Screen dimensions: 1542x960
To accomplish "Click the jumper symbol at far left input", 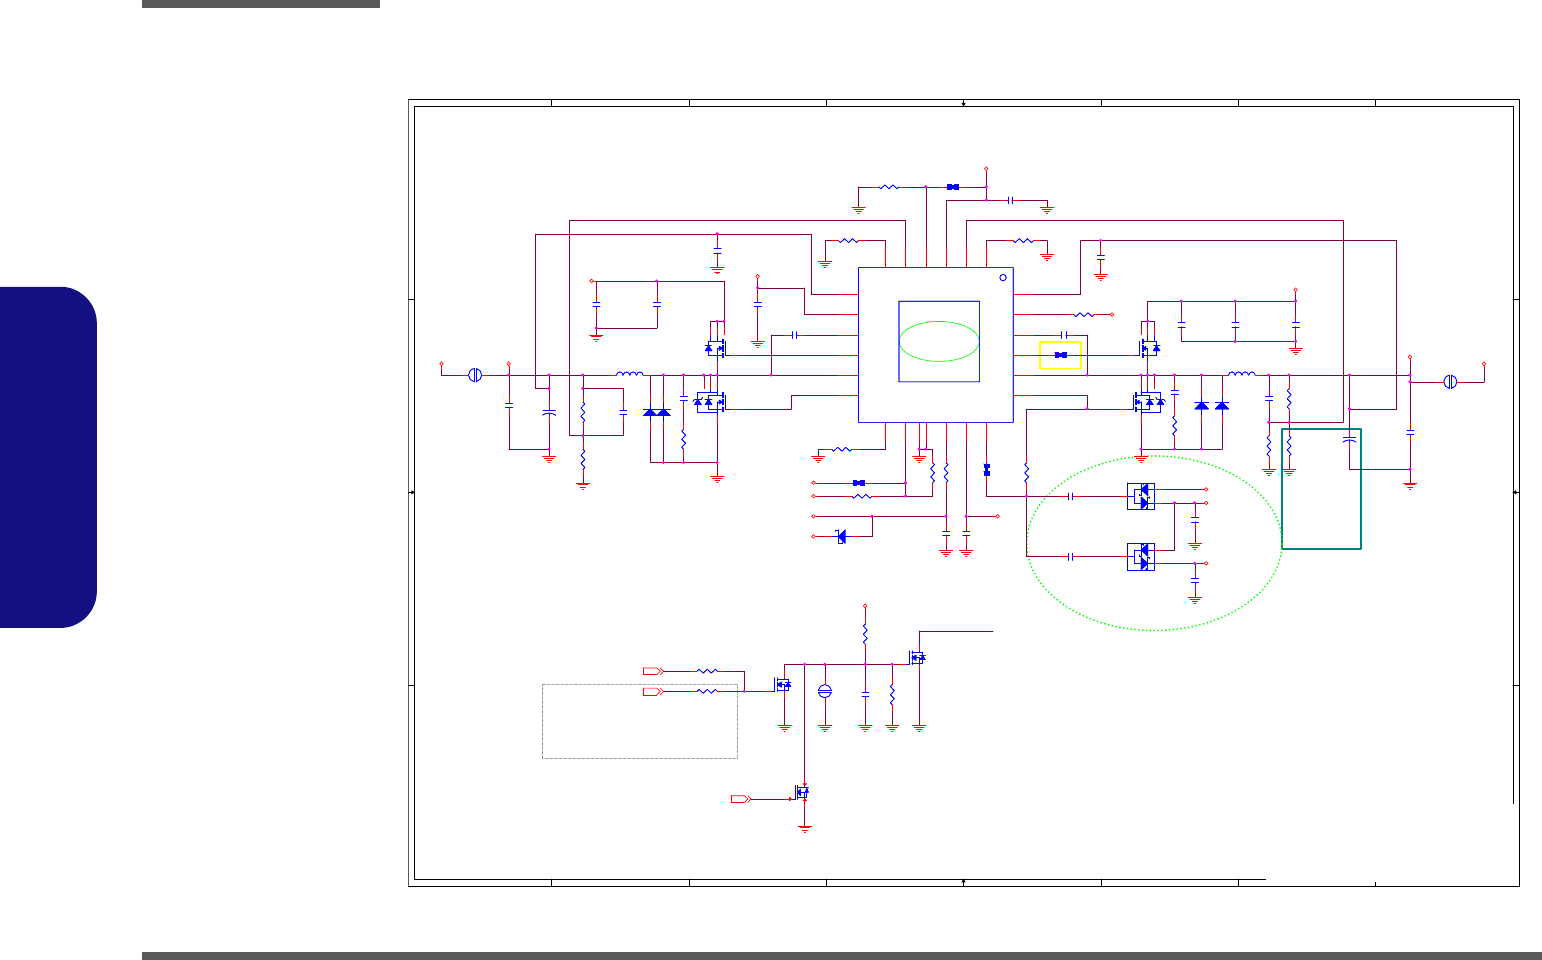I will (x=476, y=375).
